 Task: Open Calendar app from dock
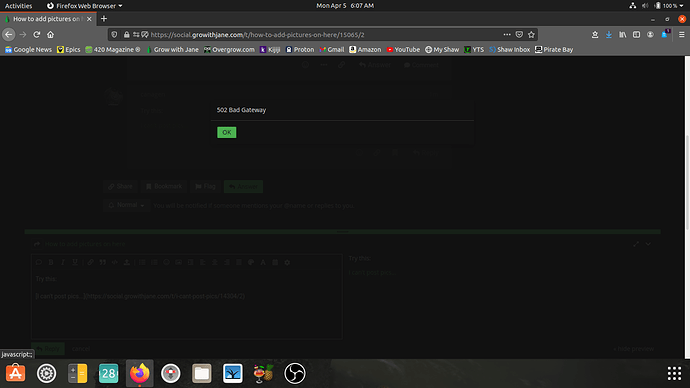[109, 373]
